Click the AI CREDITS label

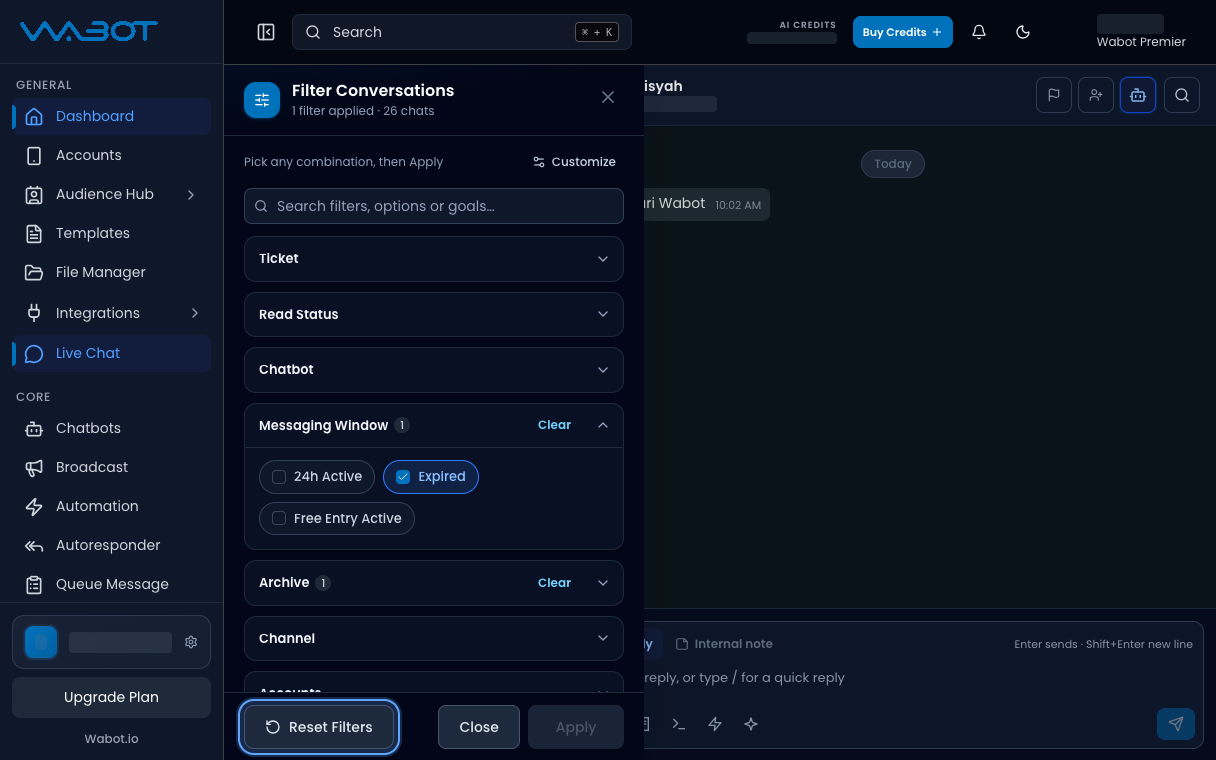click(x=808, y=25)
